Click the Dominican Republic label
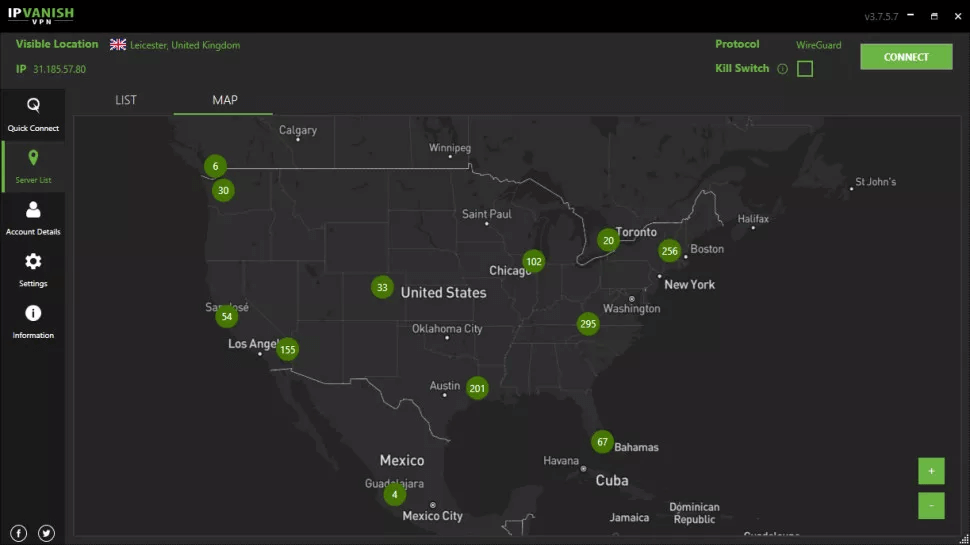970x545 pixels. [694, 513]
